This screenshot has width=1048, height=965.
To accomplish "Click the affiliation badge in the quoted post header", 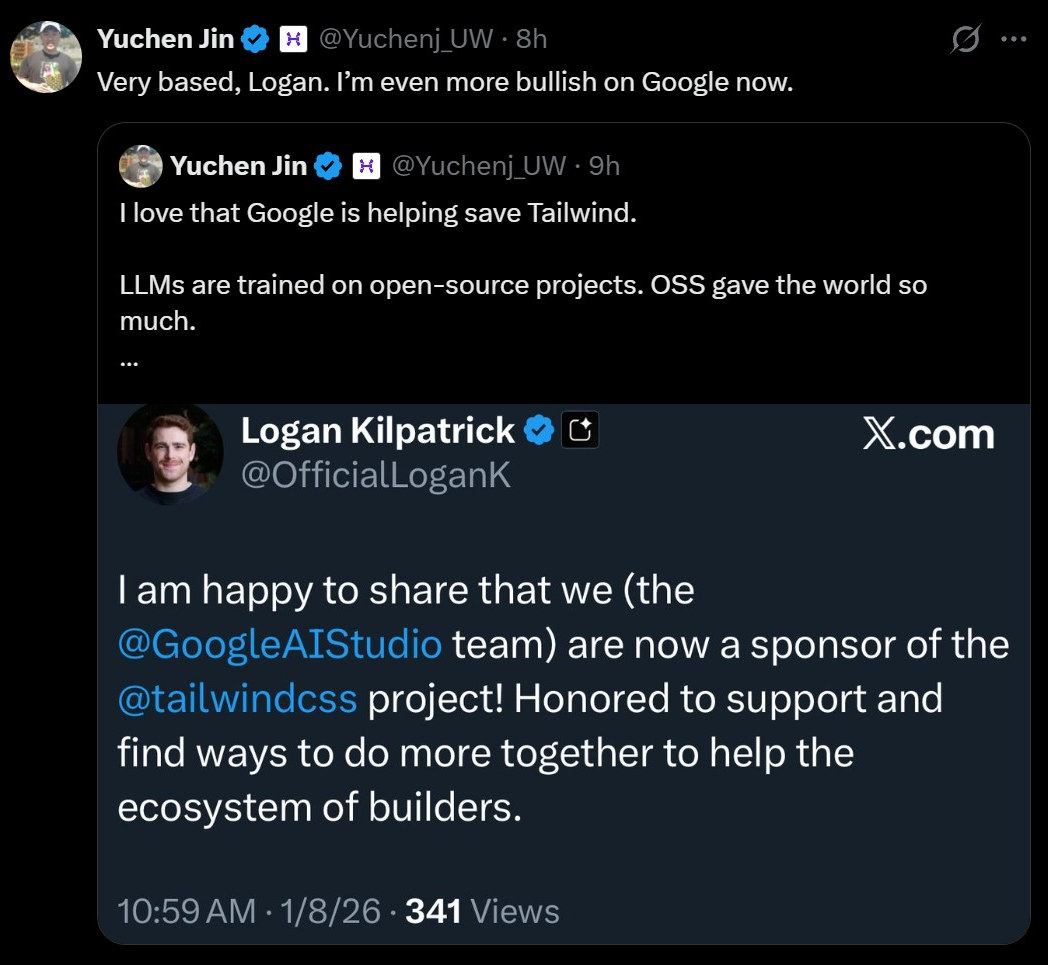I will point(367,166).
